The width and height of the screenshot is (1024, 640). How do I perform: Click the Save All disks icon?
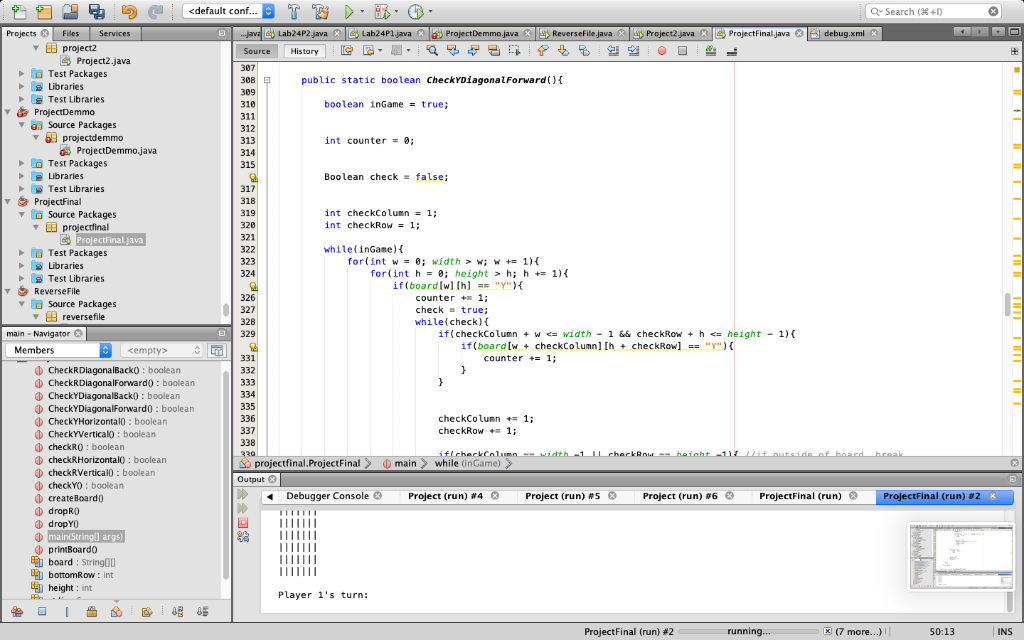[97, 11]
